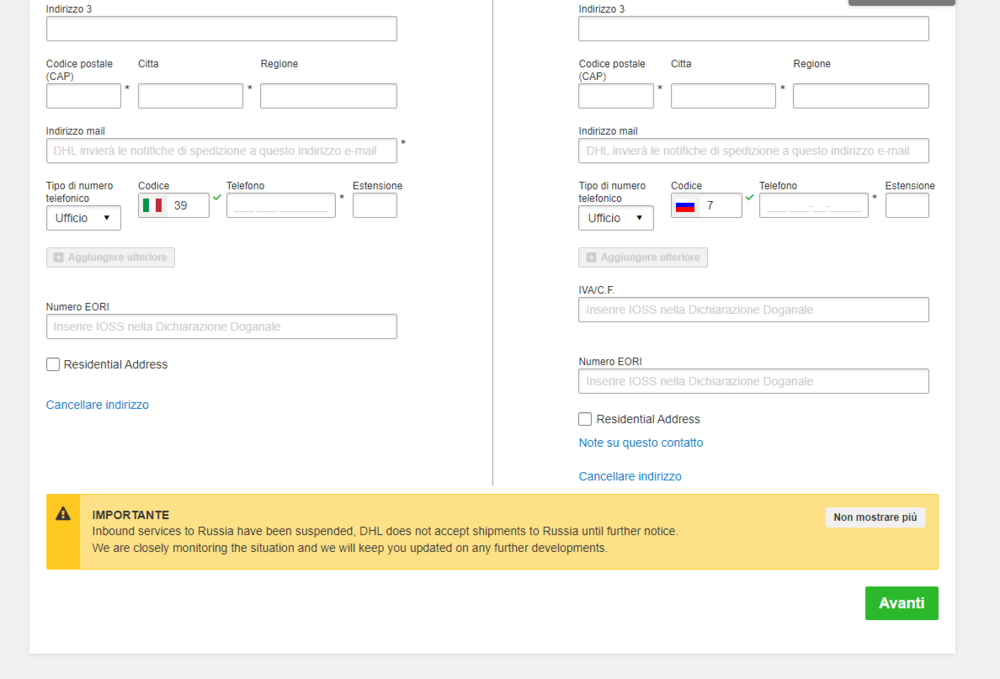Open right Ufficio phone type dropdown

tap(615, 218)
